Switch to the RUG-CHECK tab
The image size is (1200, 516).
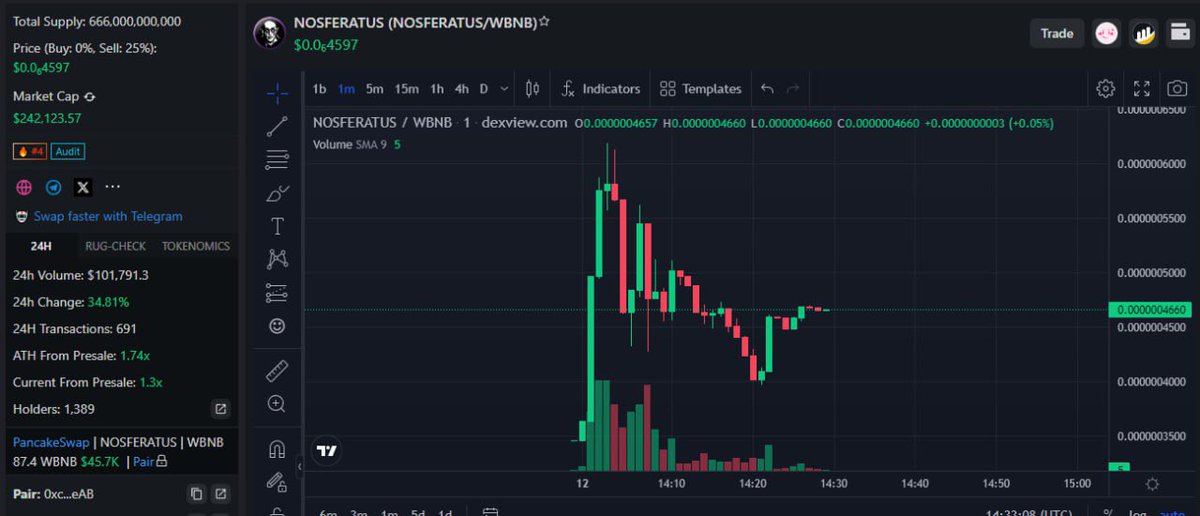coord(115,246)
